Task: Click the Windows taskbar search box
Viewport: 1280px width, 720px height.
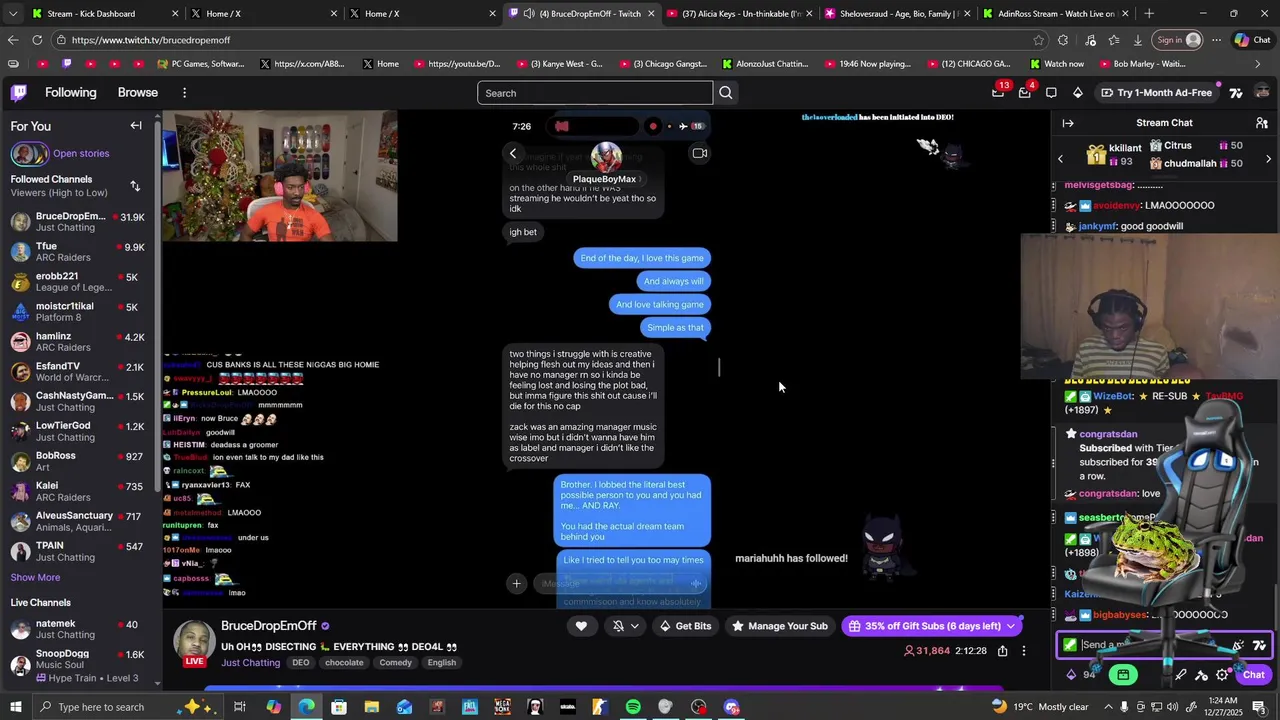Action: pyautogui.click(x=130, y=707)
